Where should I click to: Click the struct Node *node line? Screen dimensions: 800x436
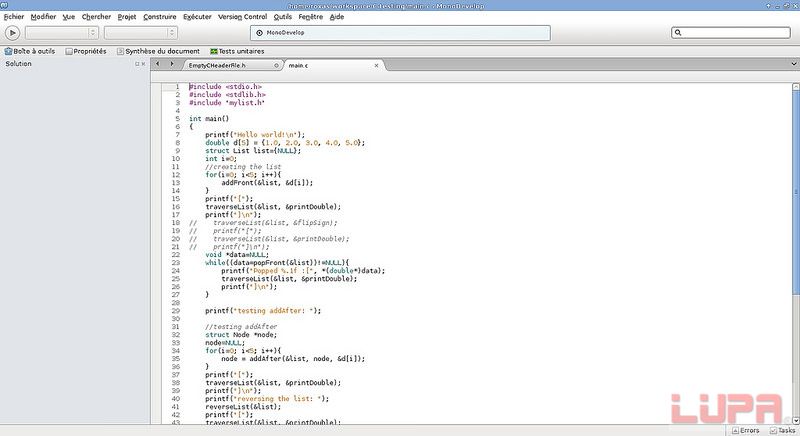click(x=241, y=335)
